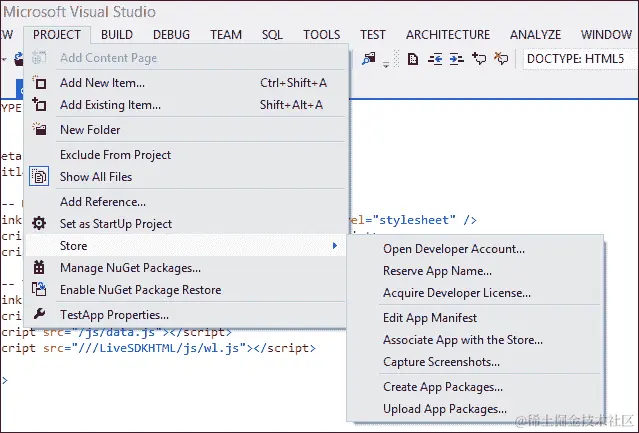Open the TEAM menu
This screenshot has height=433, width=639.
[x=226, y=35]
